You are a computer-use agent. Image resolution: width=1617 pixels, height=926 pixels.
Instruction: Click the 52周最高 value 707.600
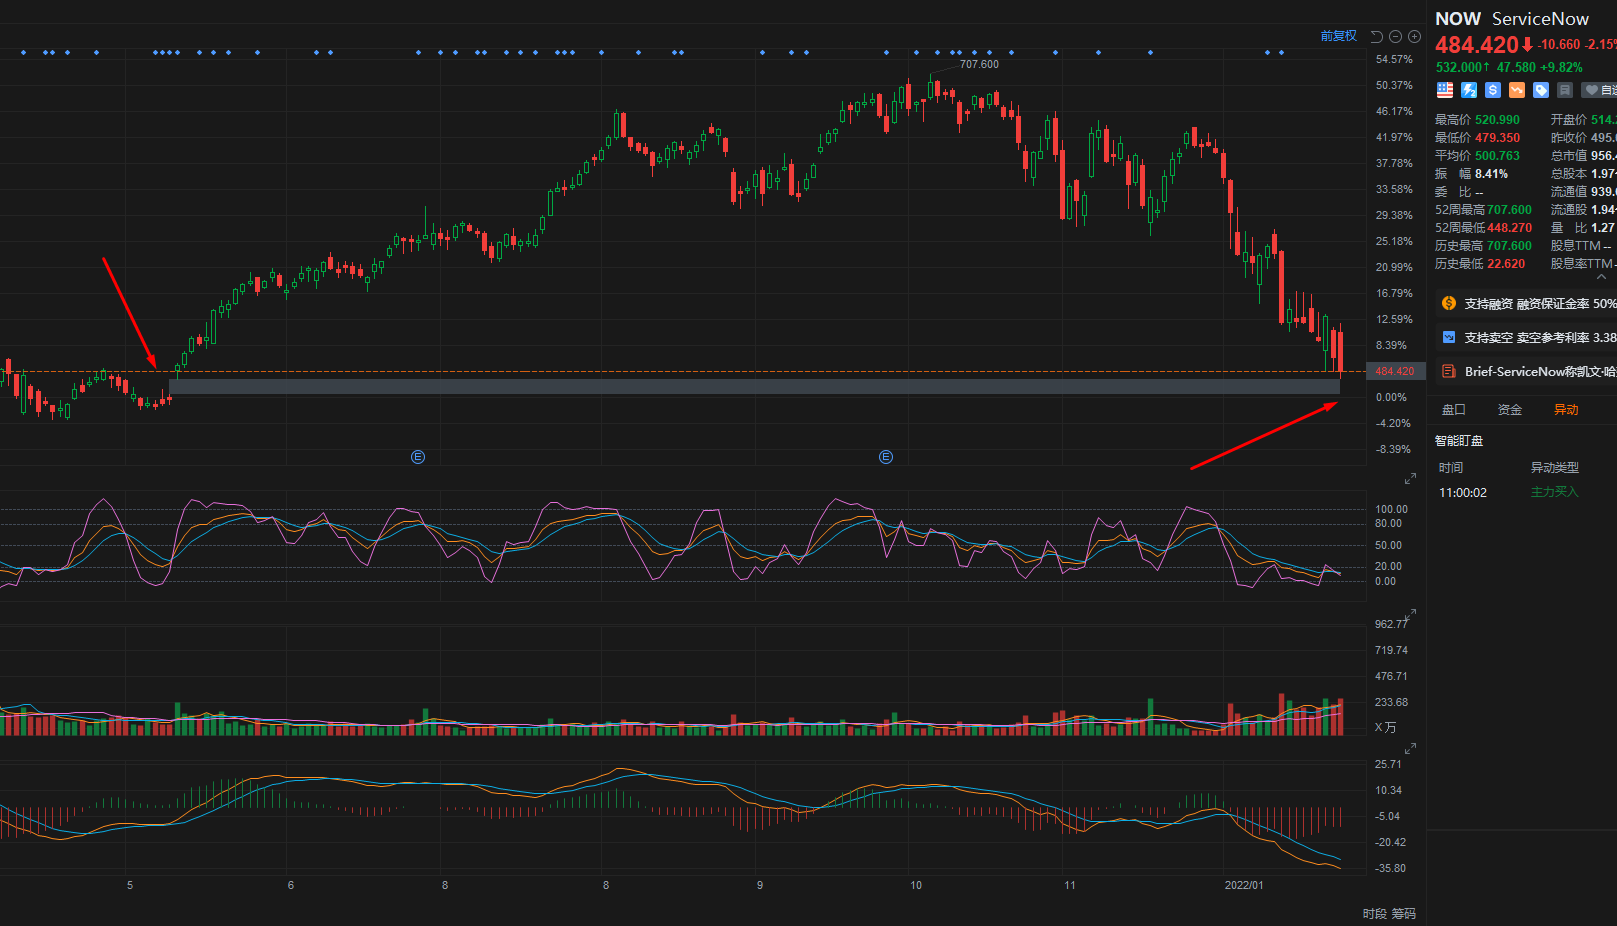tap(1509, 210)
